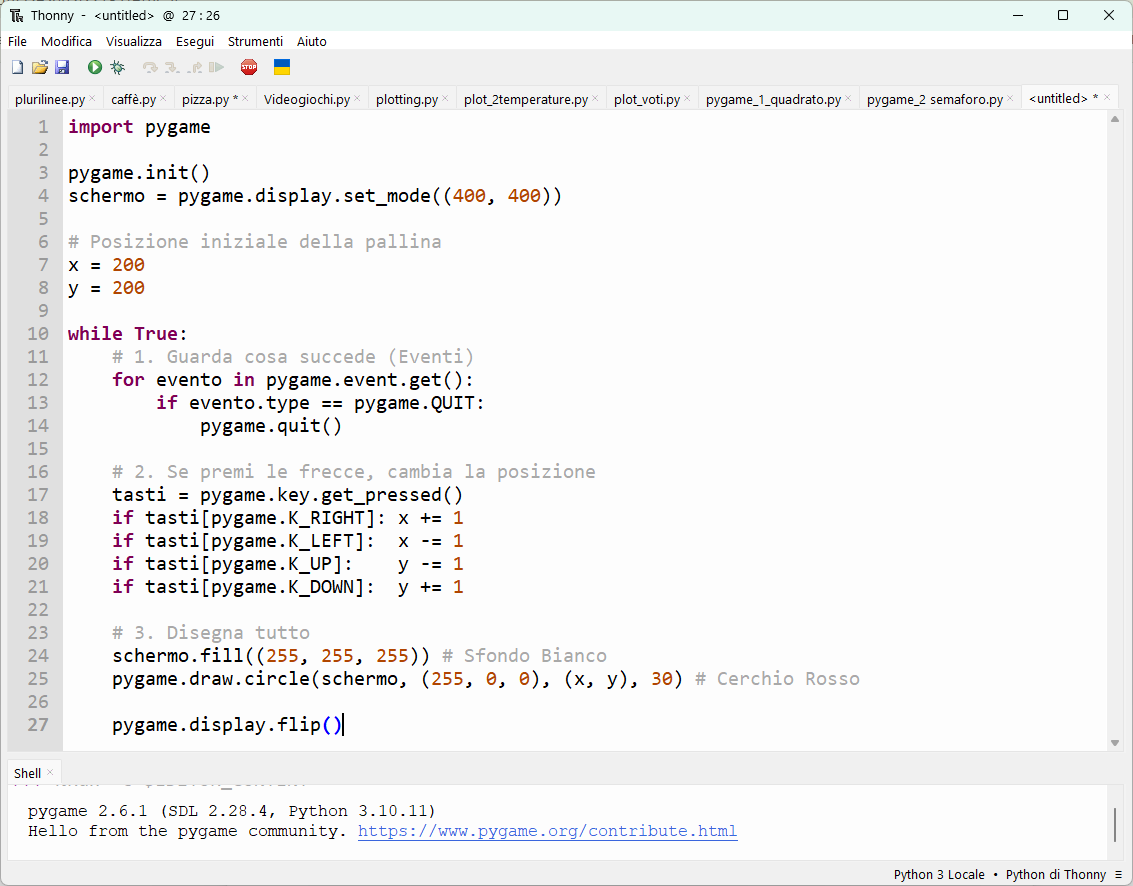Click the Resume debugger toolbar icon

pos(216,67)
